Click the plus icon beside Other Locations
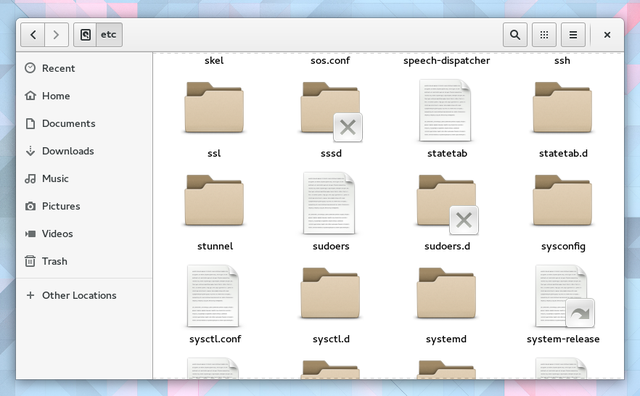The width and height of the screenshot is (640, 396). point(30,295)
